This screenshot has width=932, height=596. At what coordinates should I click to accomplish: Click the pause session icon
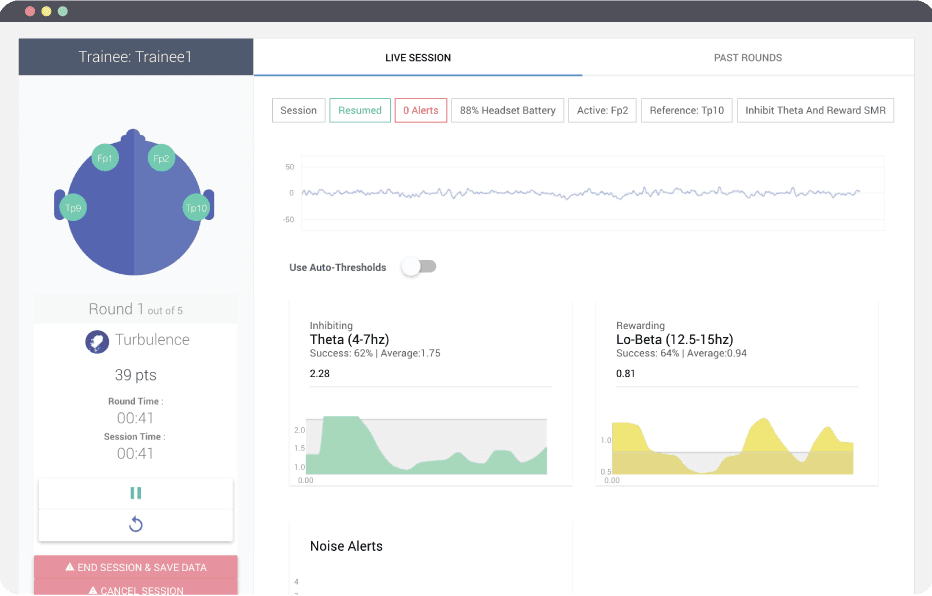[136, 493]
